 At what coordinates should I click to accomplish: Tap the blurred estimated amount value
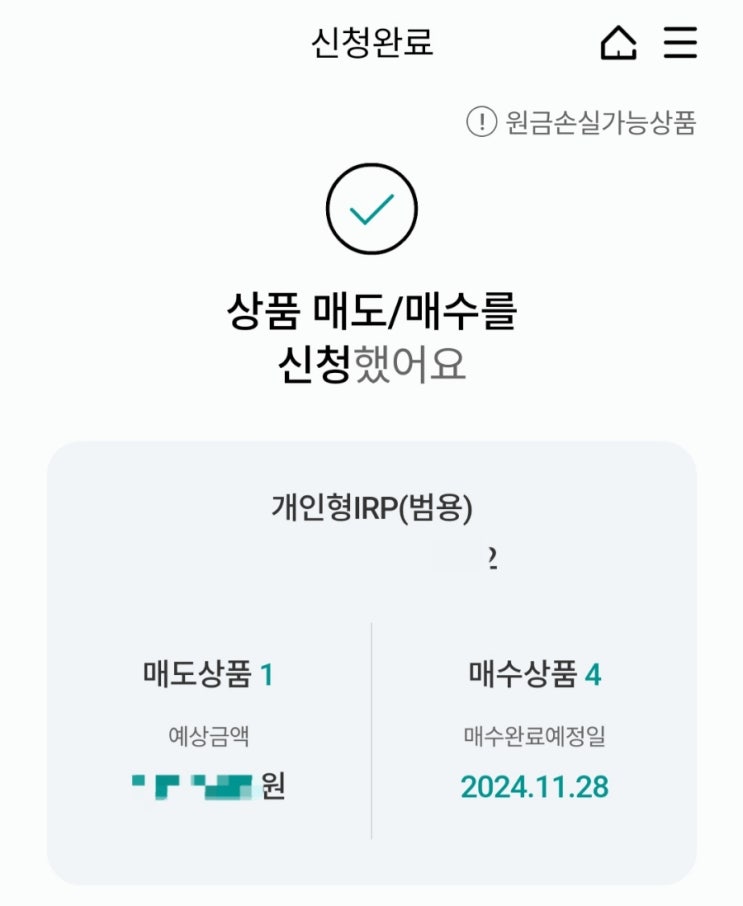(x=191, y=786)
